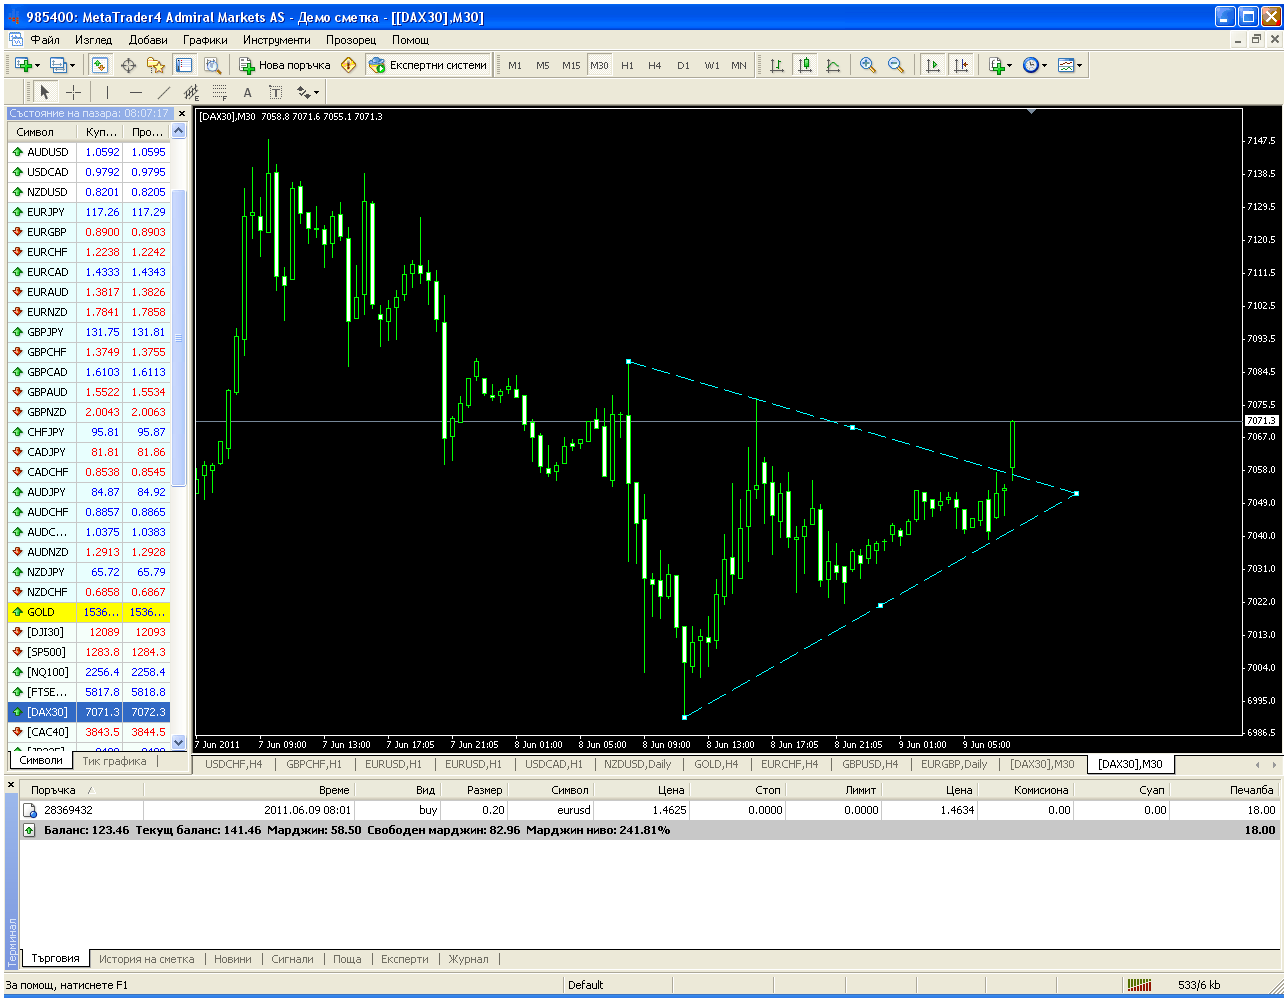Viewport: 1288px width, 998px height.
Task: Open the Navigator window star-folder icon
Action: coord(155,65)
